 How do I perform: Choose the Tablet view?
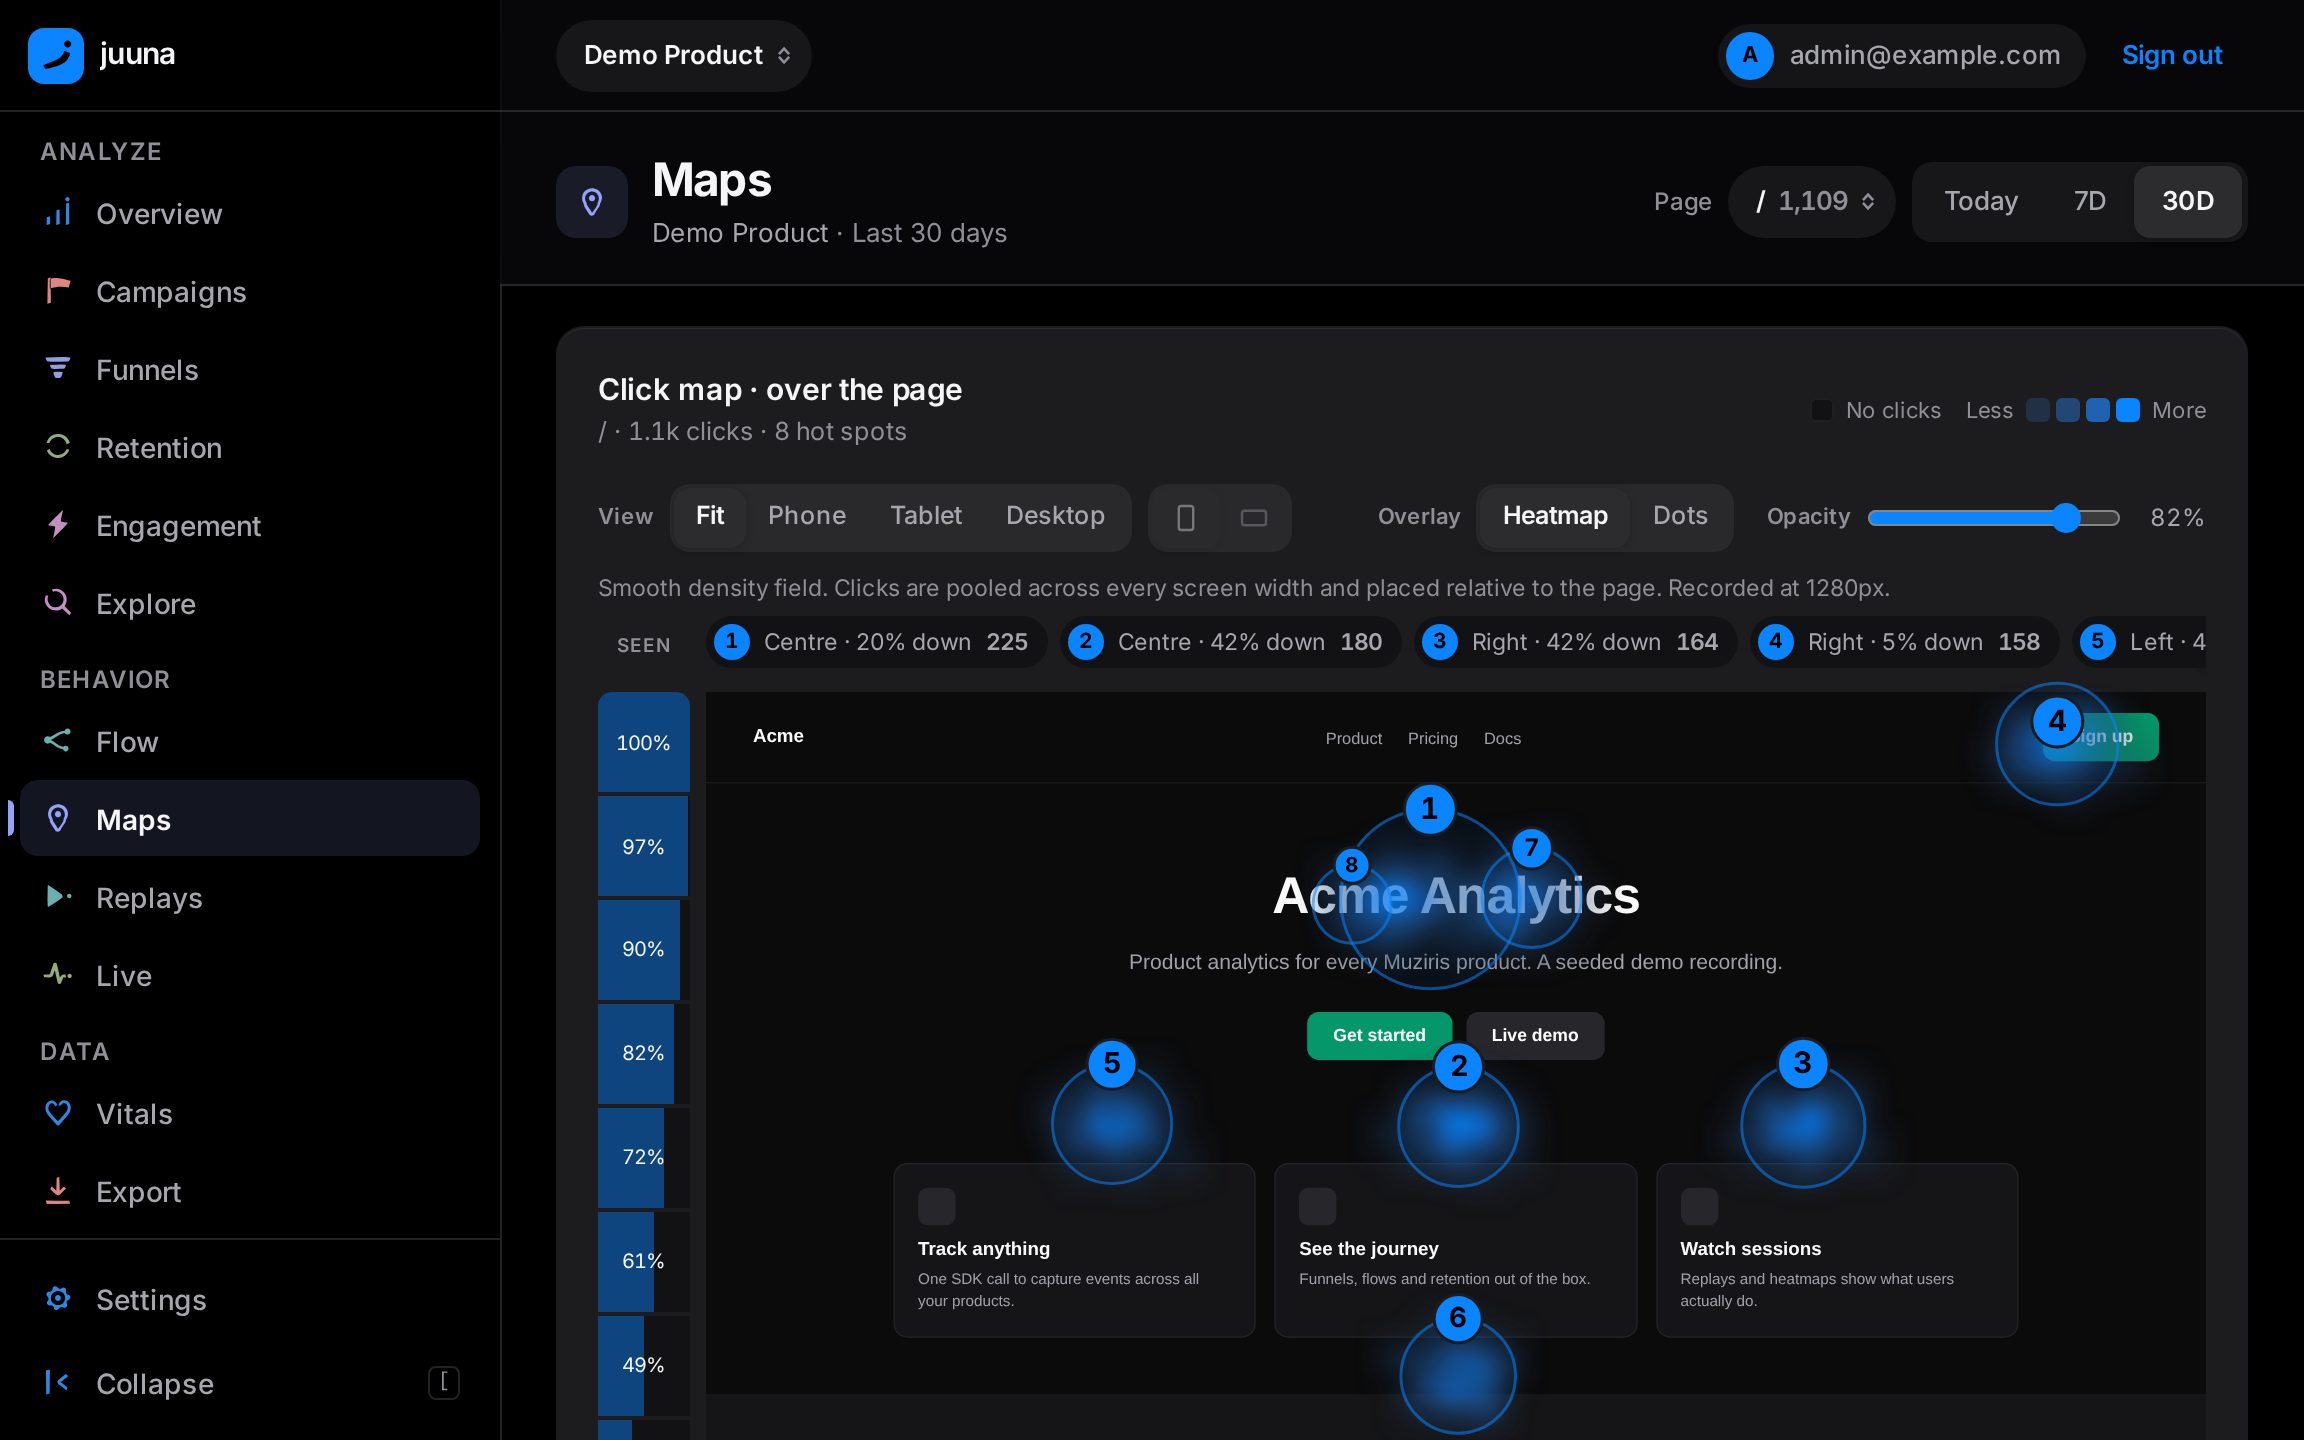(x=926, y=516)
